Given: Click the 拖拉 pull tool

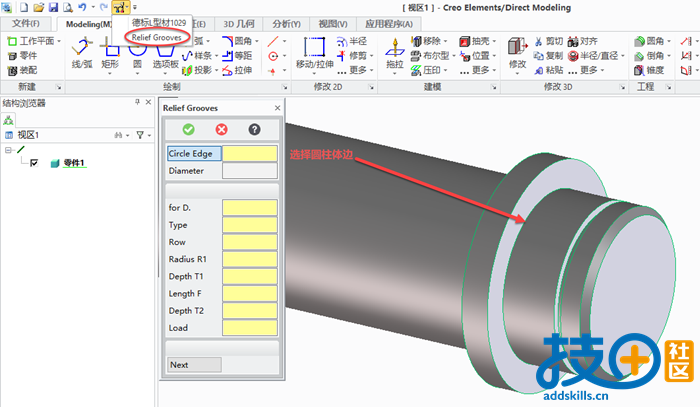Looking at the screenshot, I should (x=395, y=53).
